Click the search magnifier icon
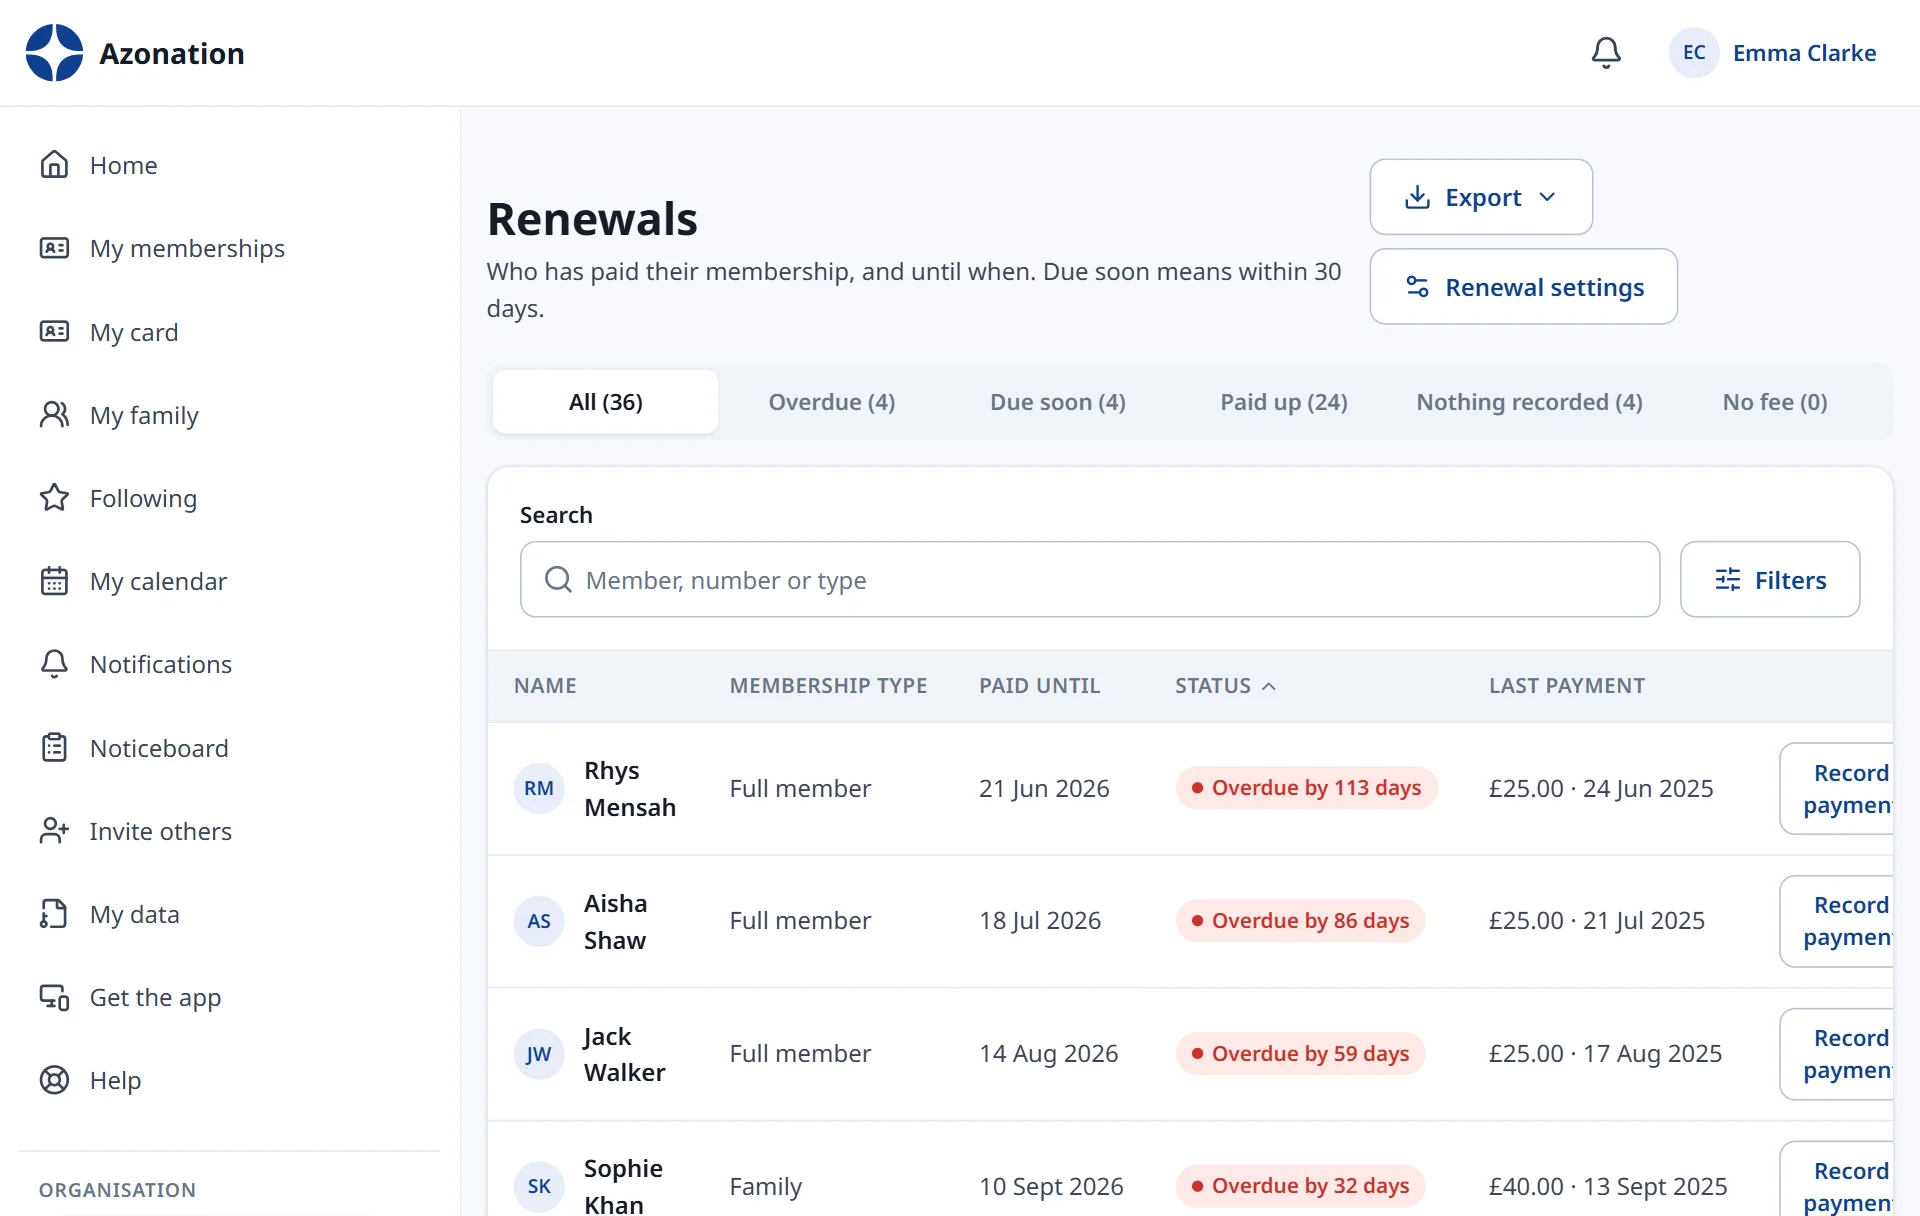Viewport: 1920px width, 1216px height. tap(558, 580)
